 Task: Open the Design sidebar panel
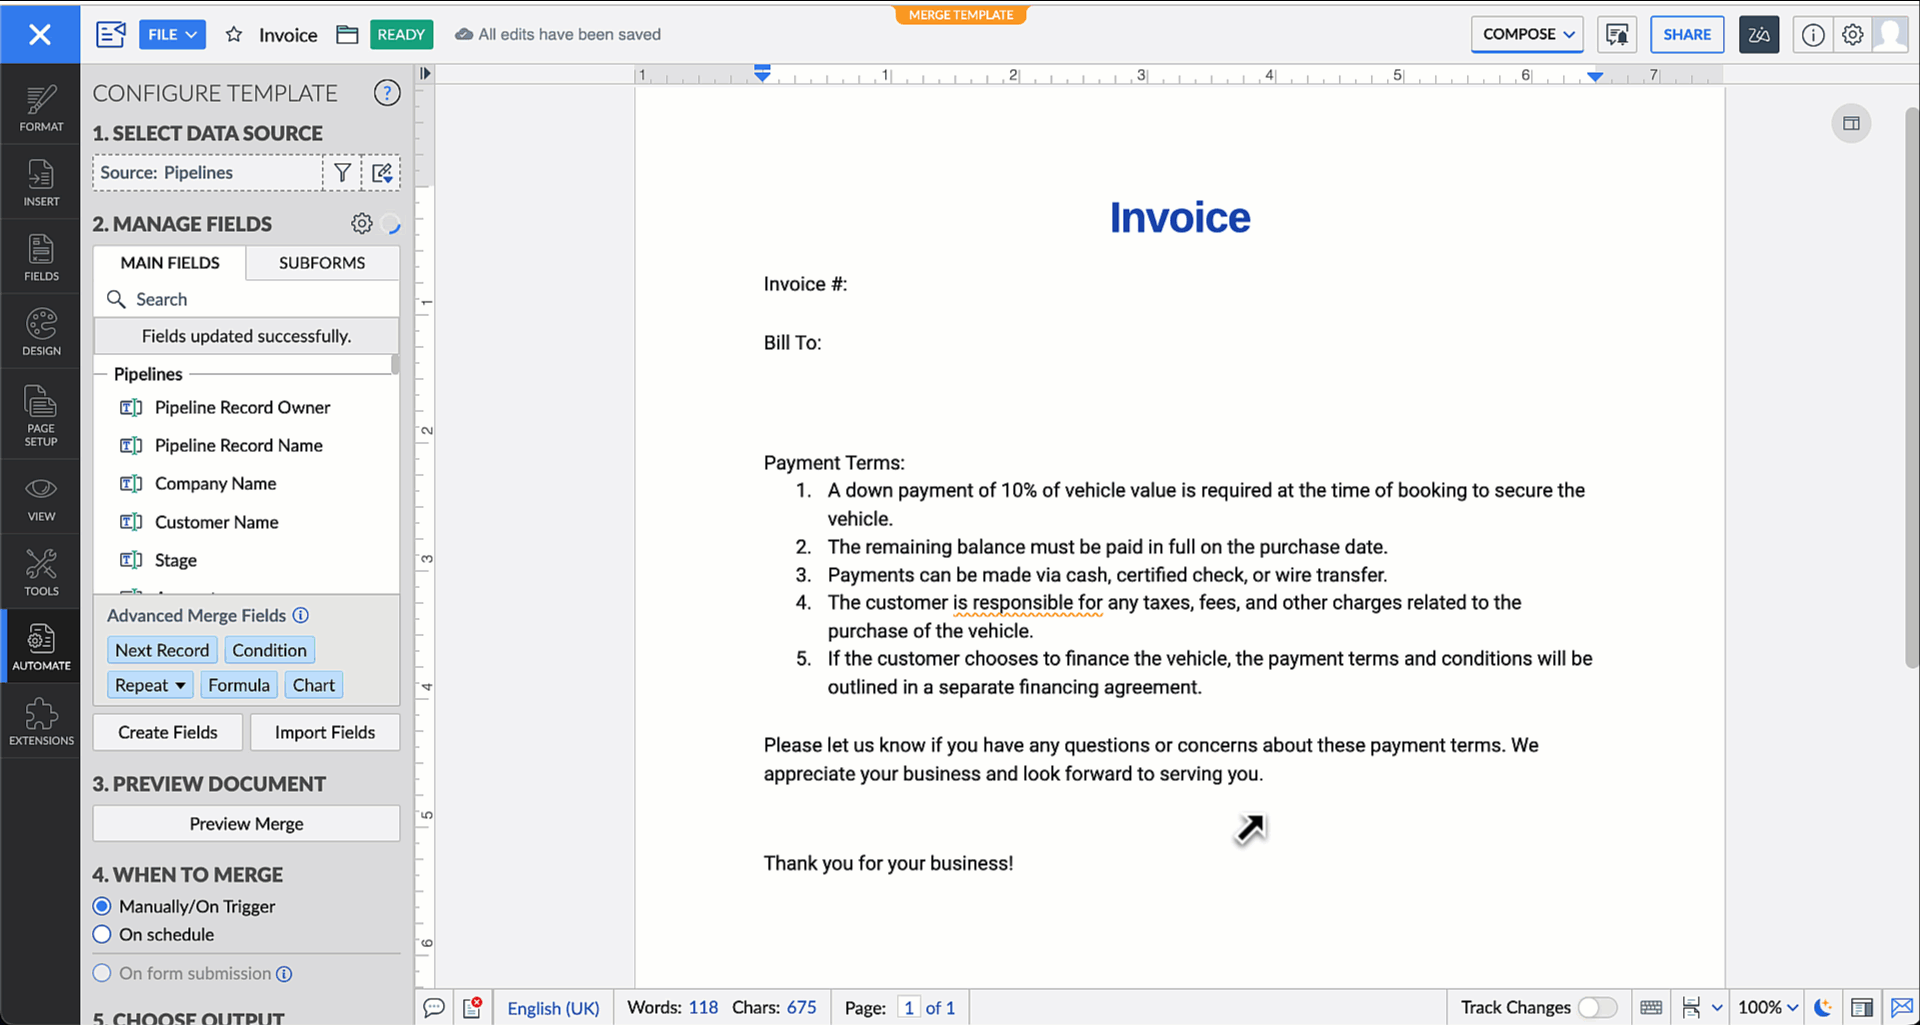click(x=41, y=333)
